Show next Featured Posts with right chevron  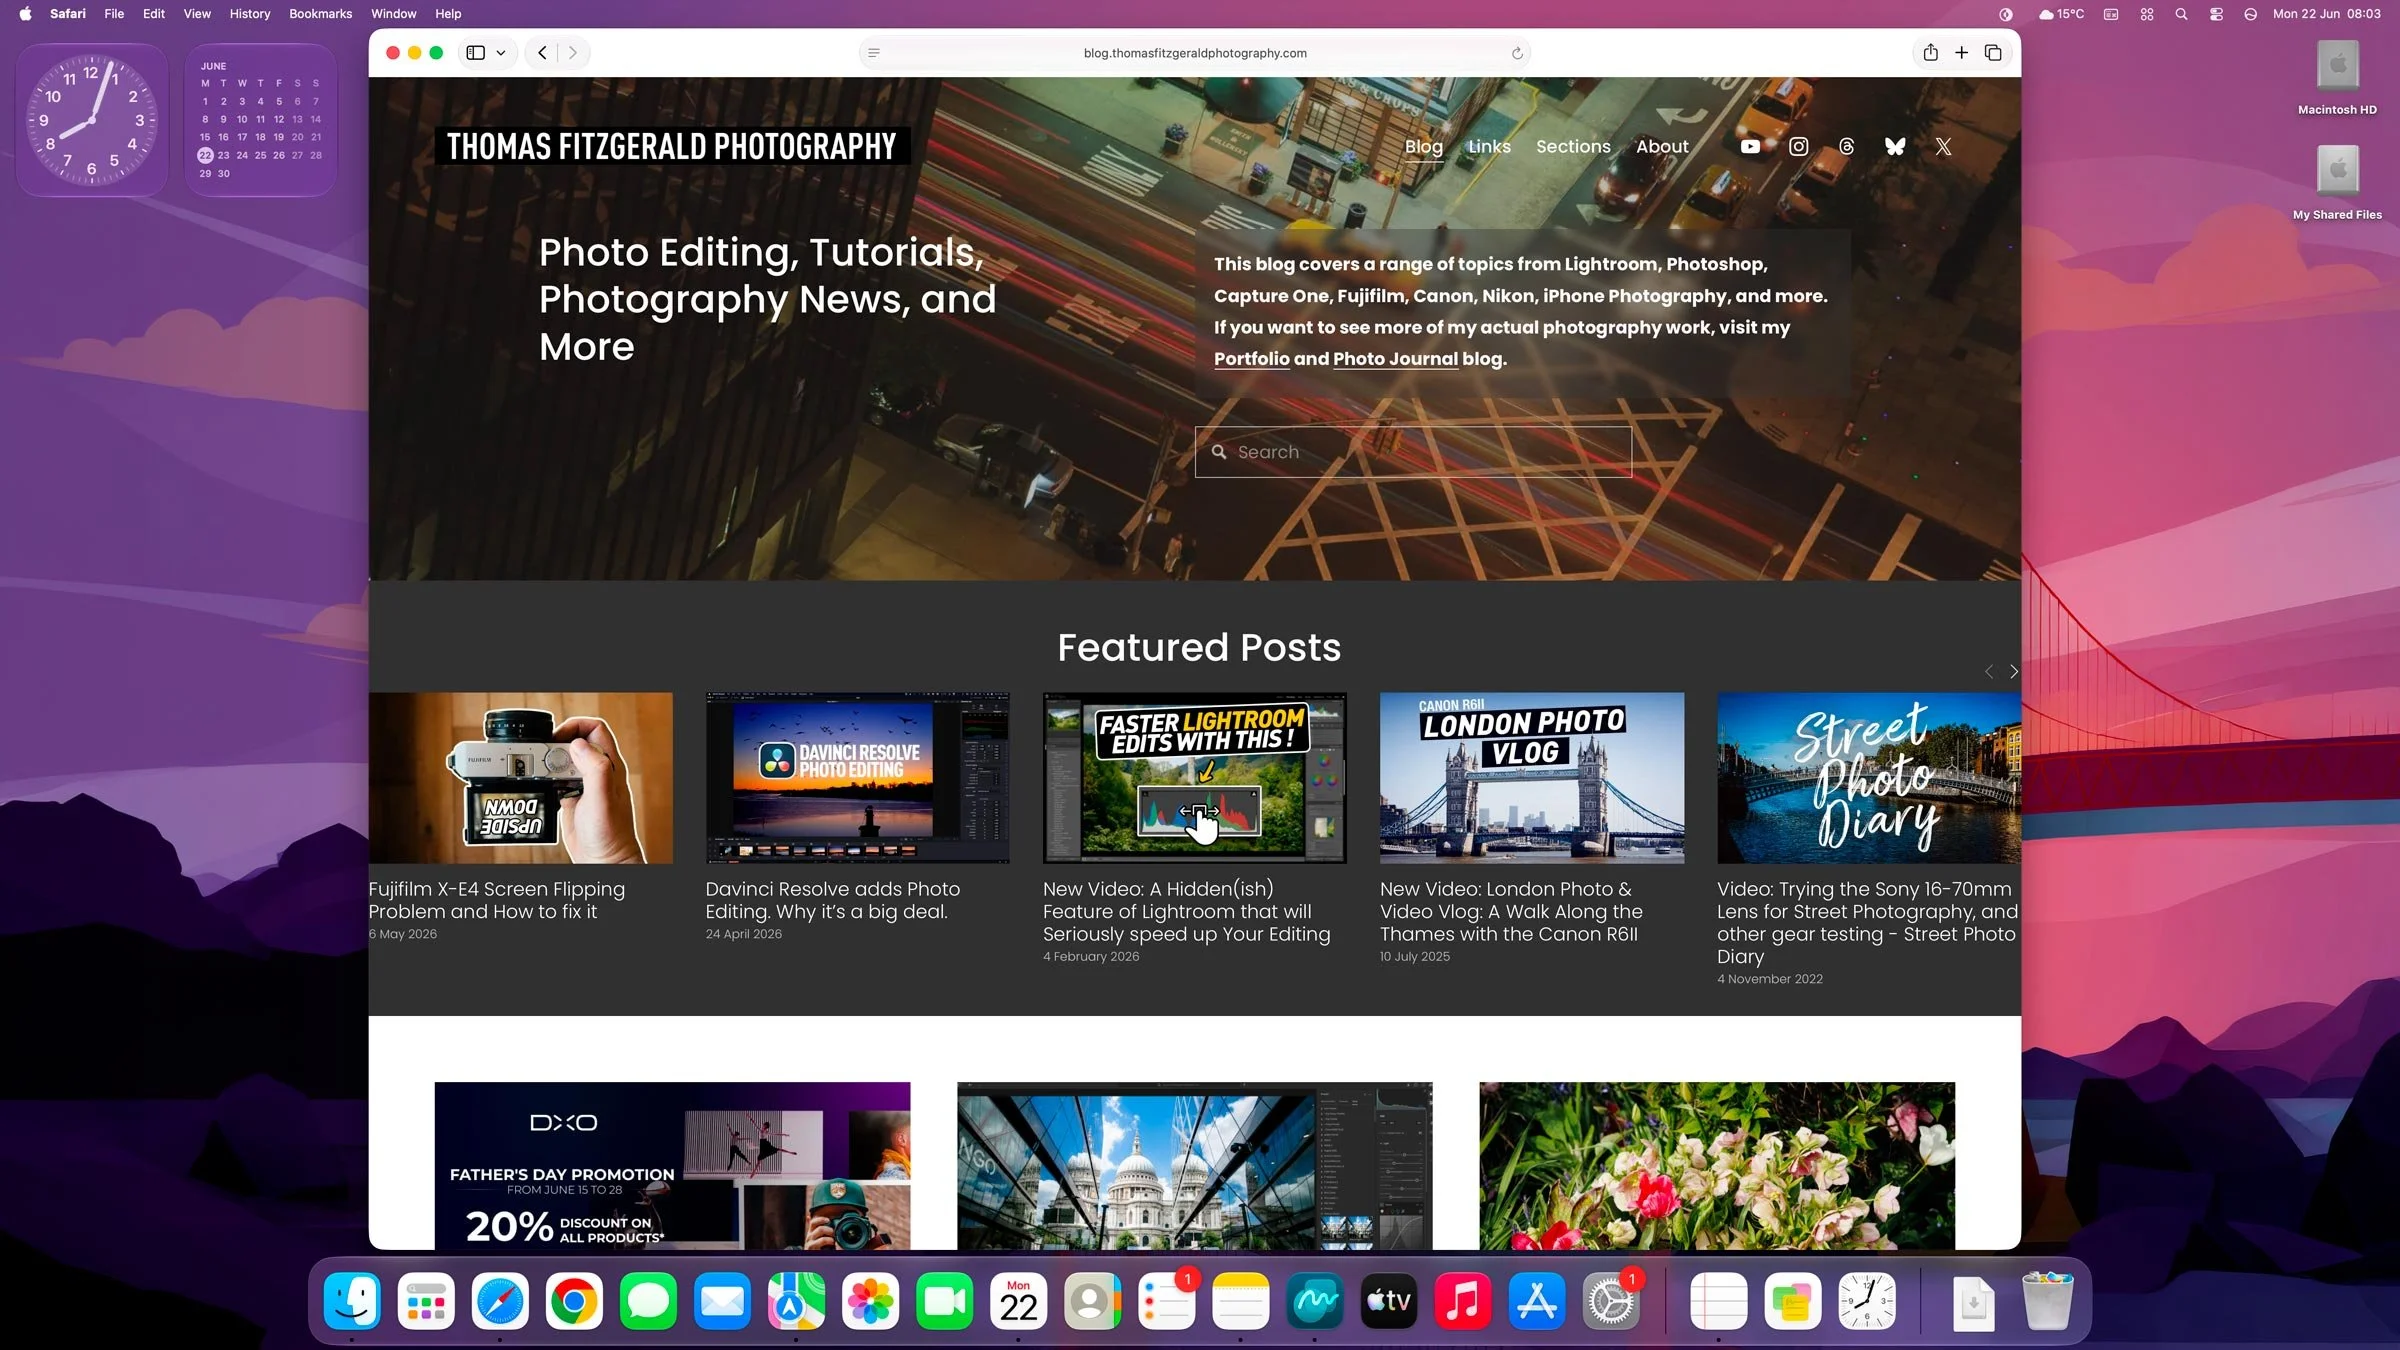(2013, 672)
